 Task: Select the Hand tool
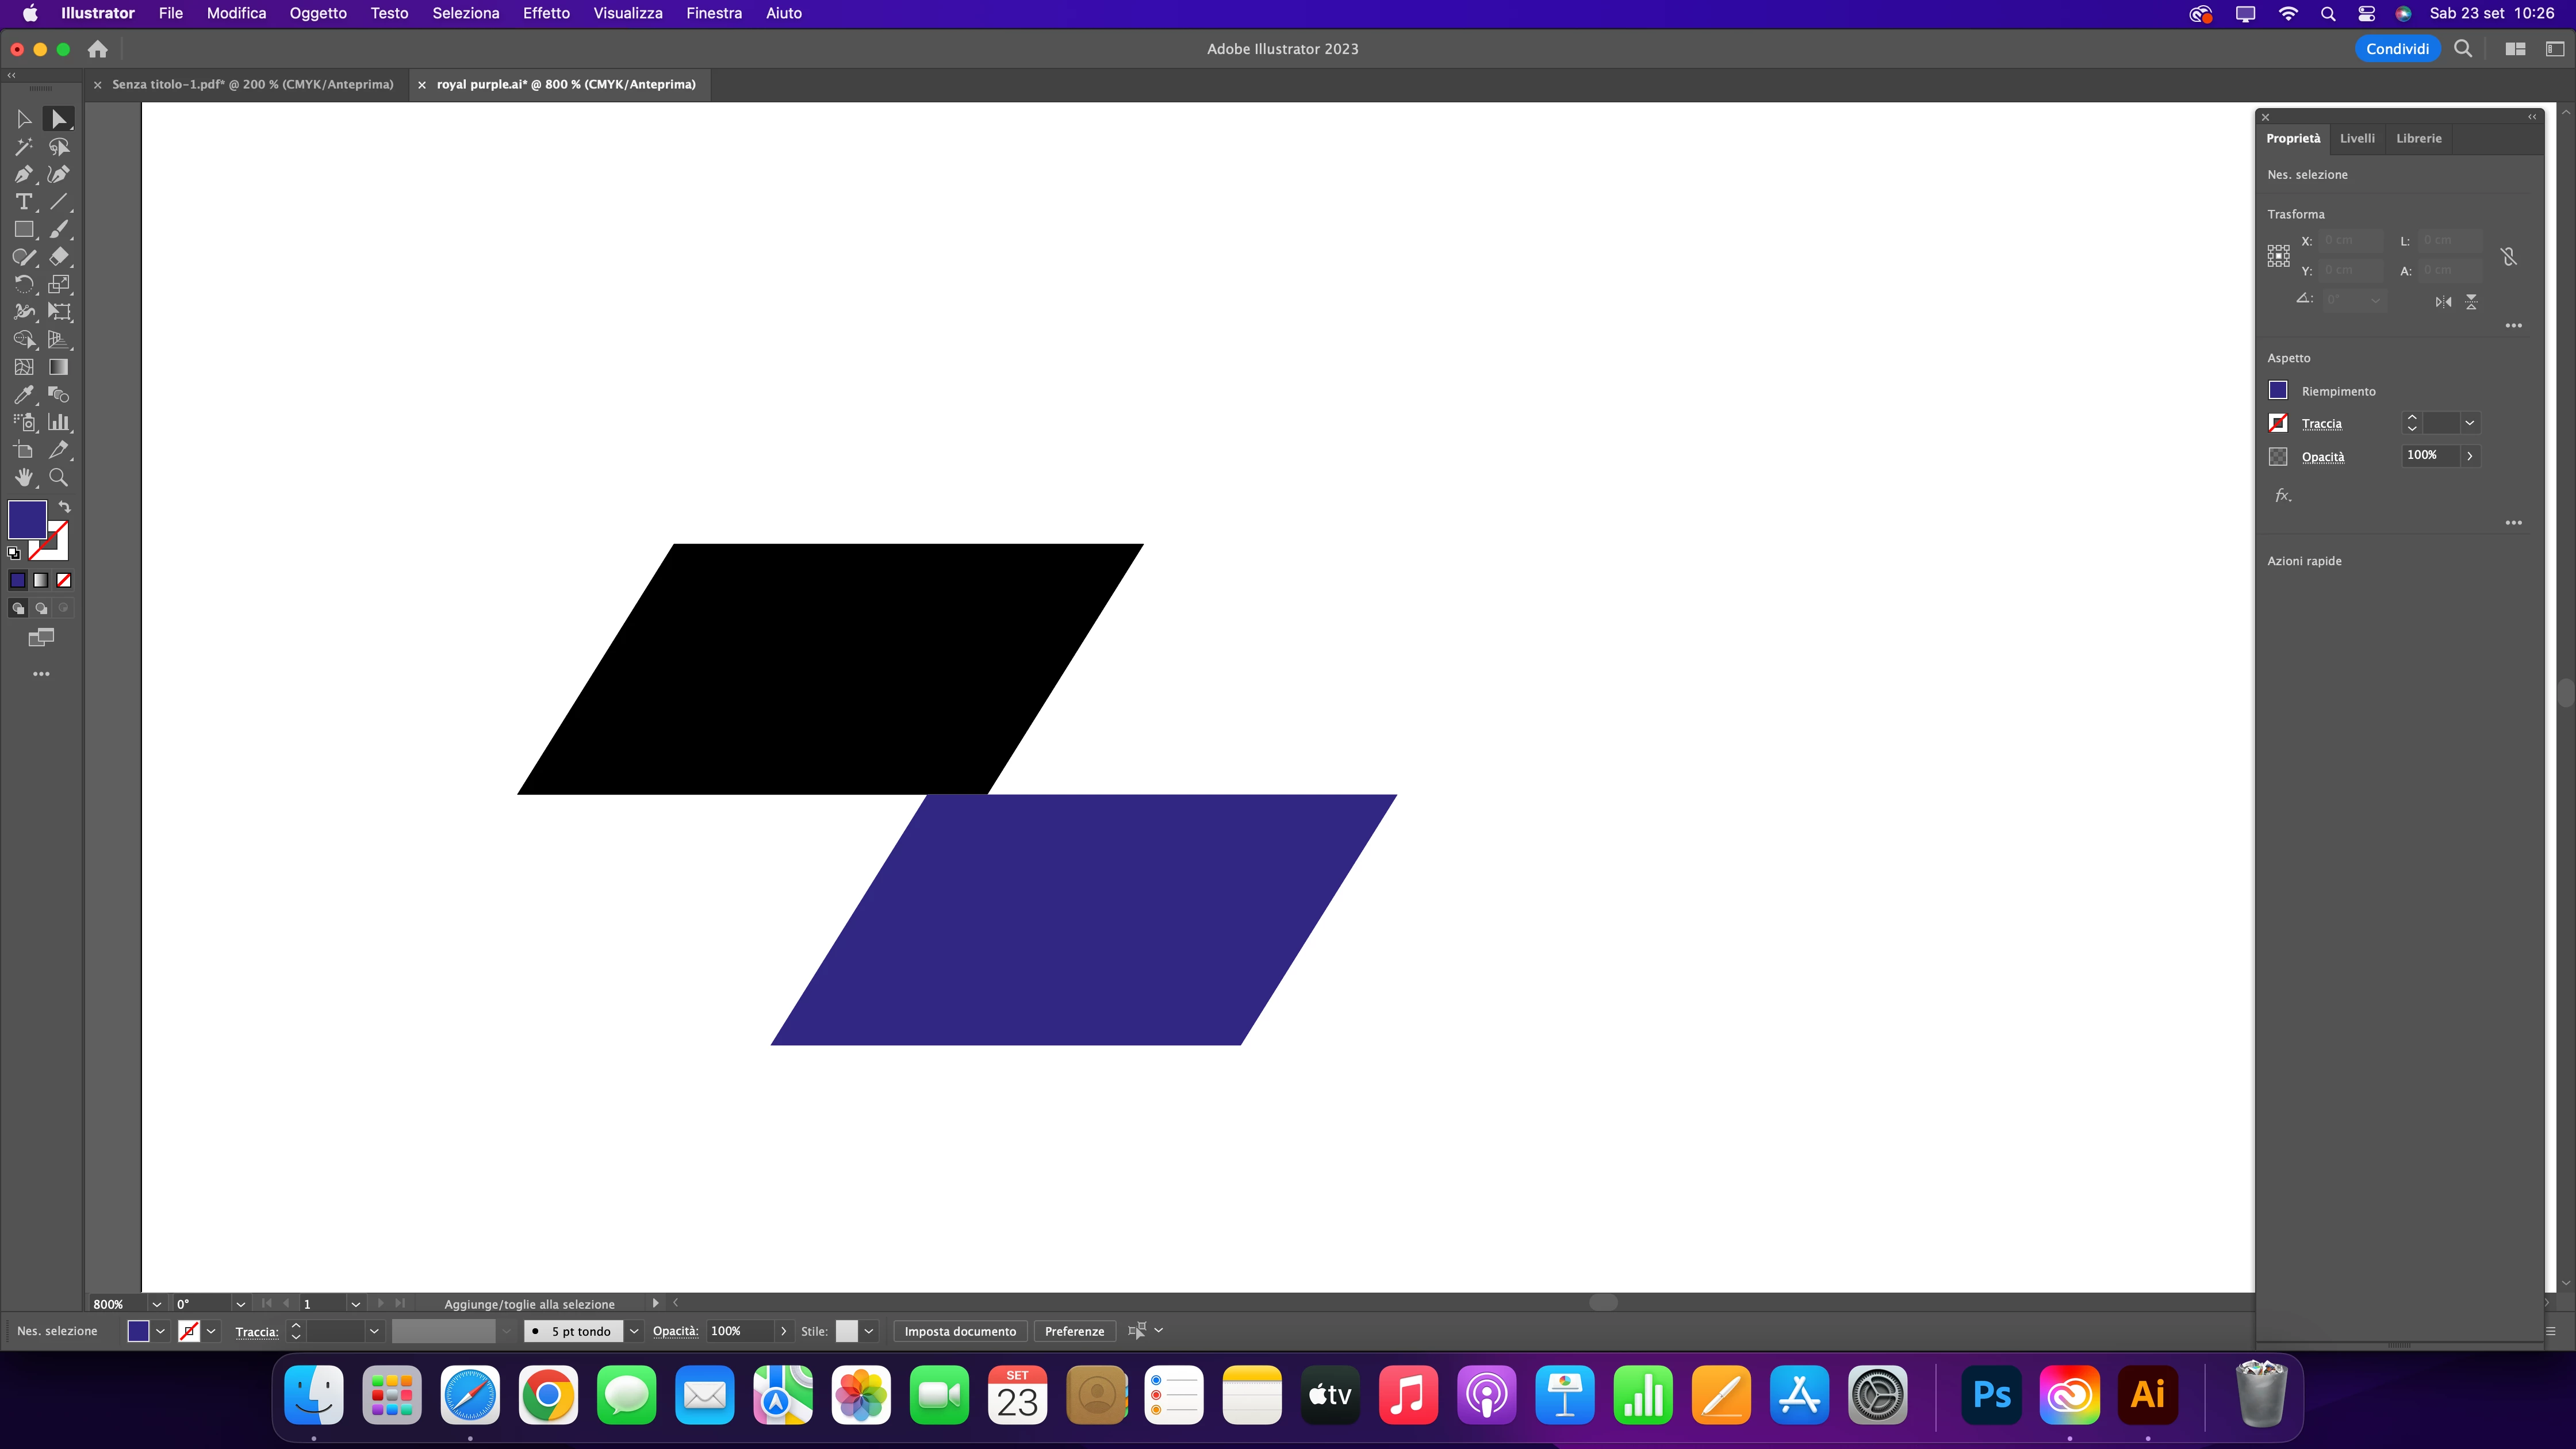tap(23, 478)
